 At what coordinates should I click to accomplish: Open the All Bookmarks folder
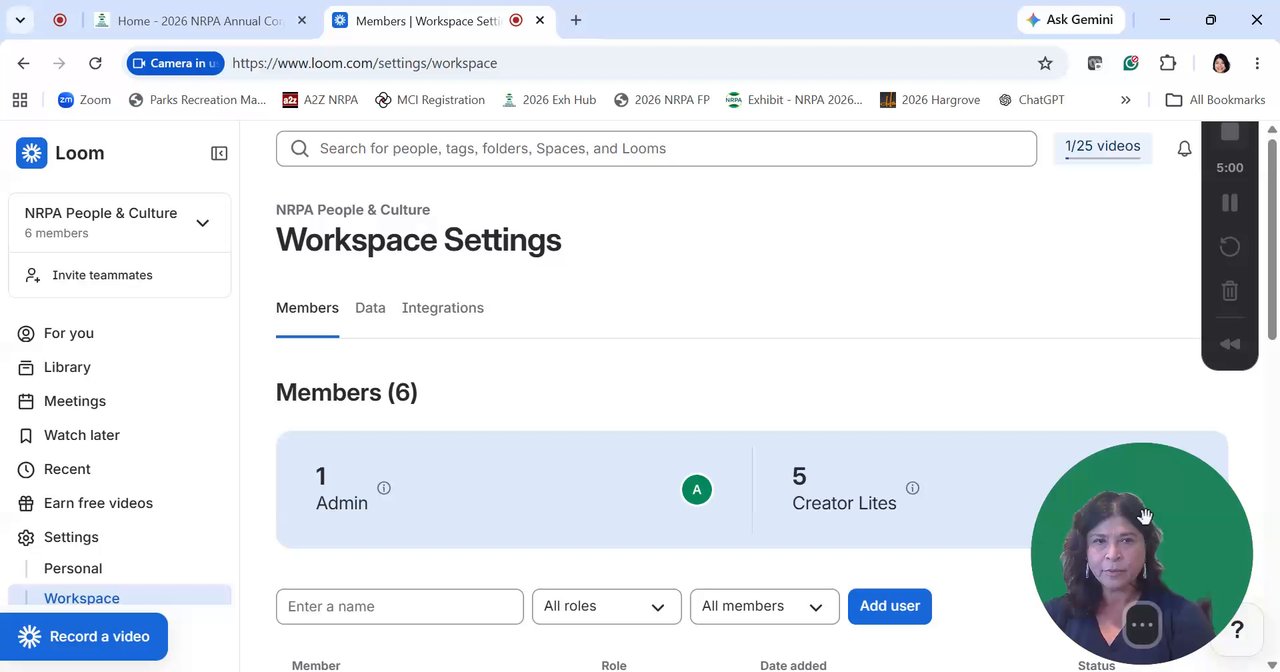(x=1216, y=100)
